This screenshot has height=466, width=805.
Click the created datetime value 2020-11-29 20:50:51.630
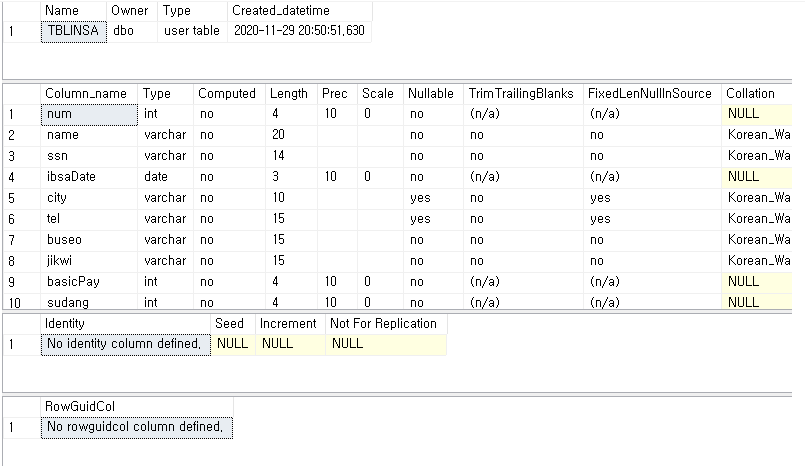pos(299,32)
